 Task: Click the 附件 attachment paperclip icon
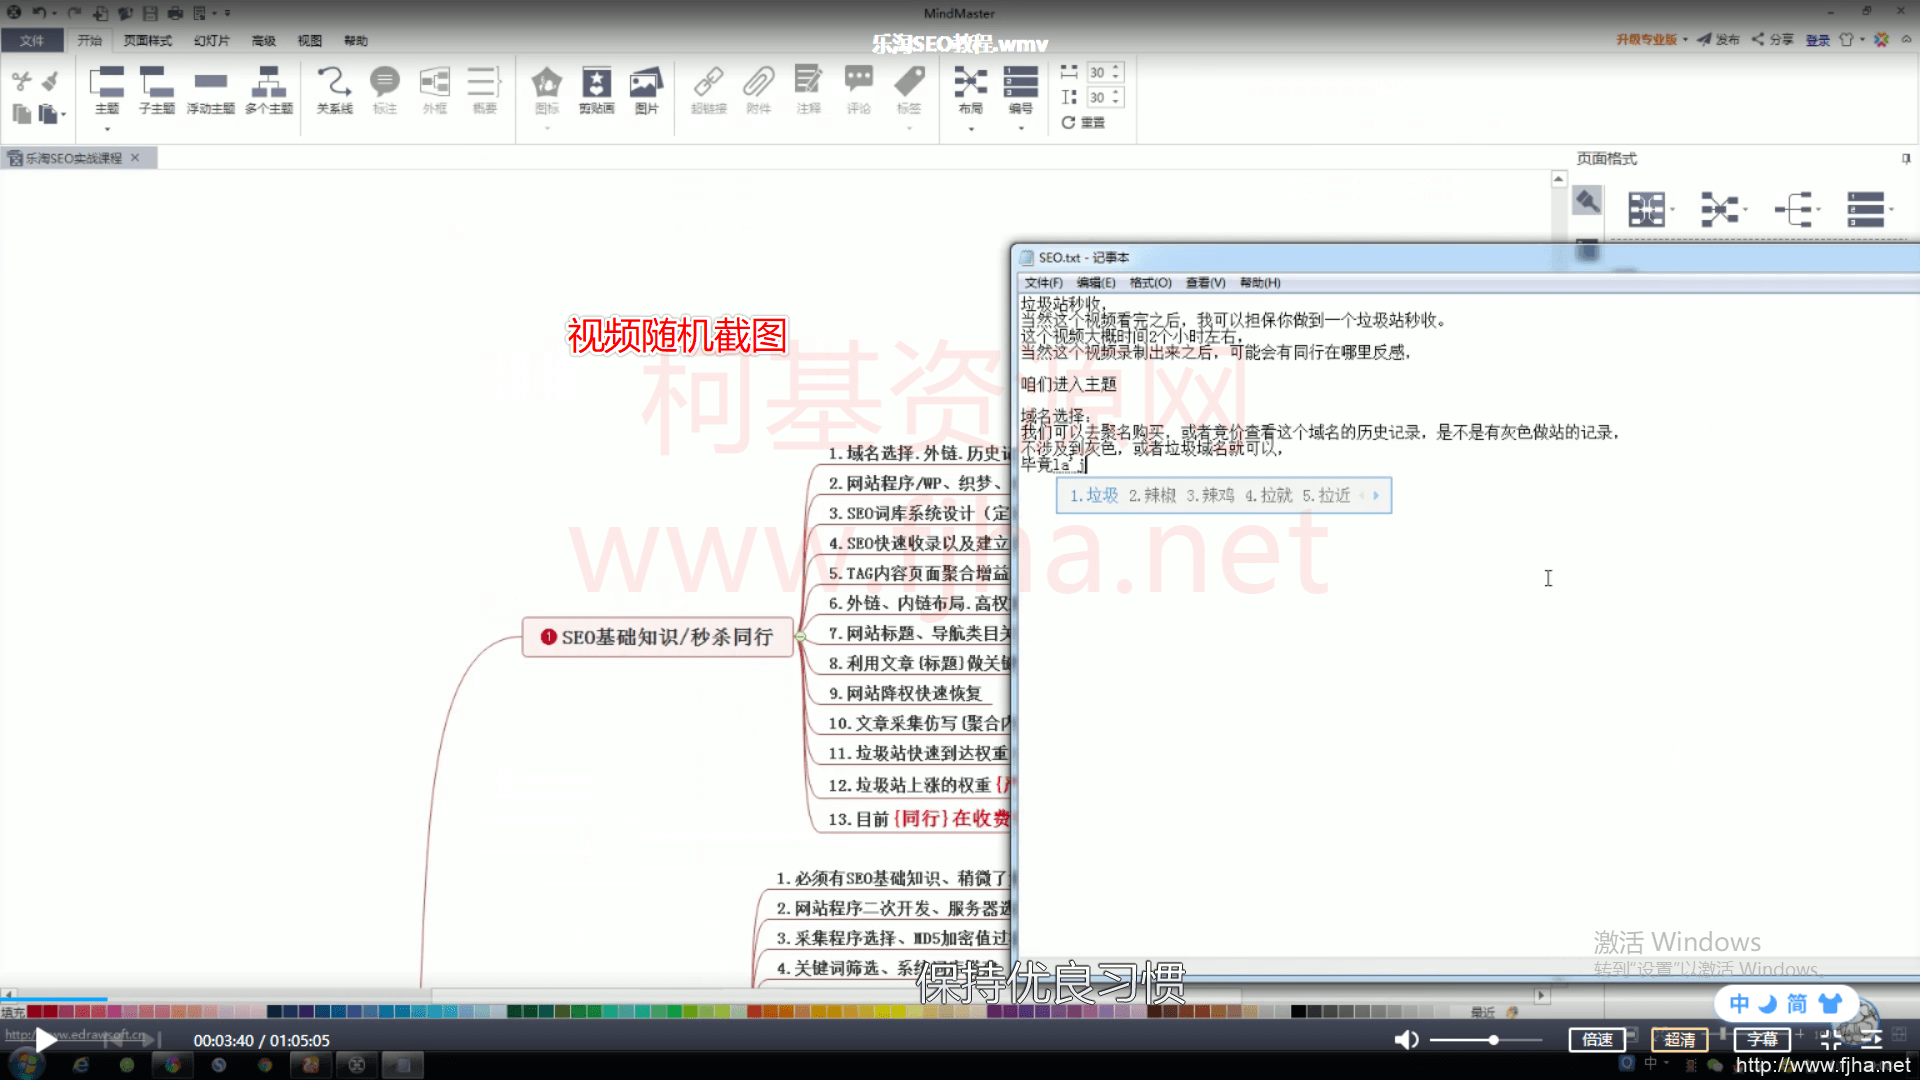(x=759, y=82)
